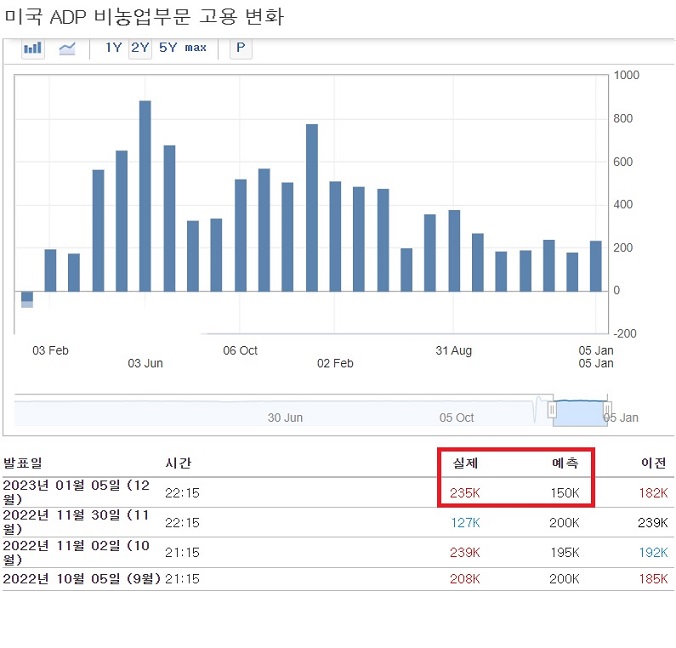Image resolution: width=676 pixels, height=648 pixels.
Task: Click the previous value 192K
Action: (x=654, y=553)
